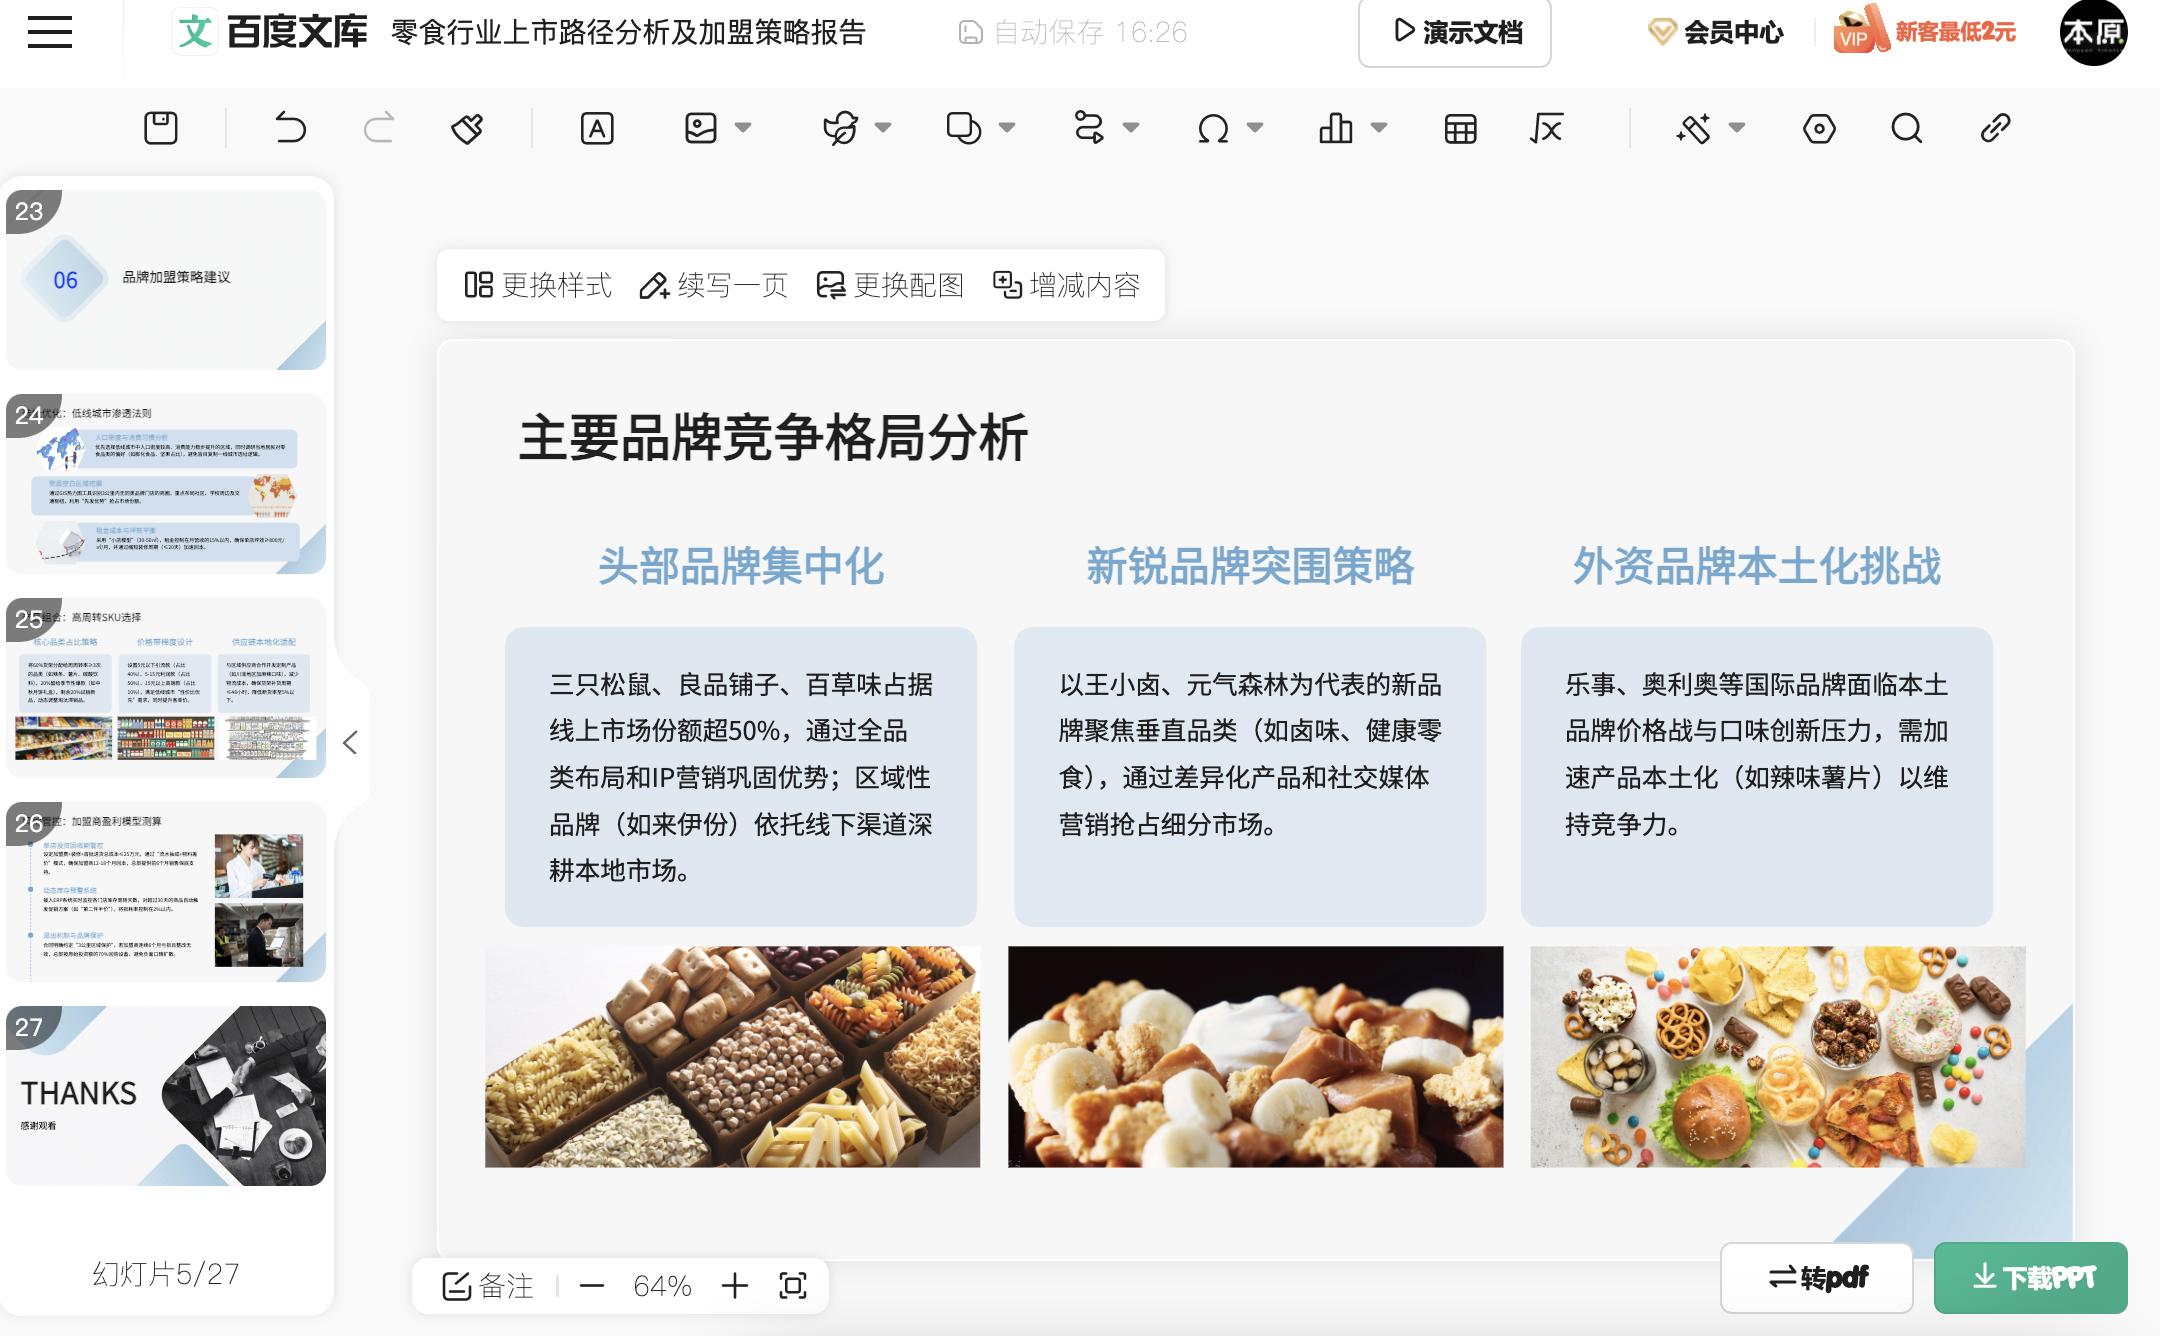Open the image options dropdown arrow
The height and width of the screenshot is (1336, 2160).
[x=743, y=128]
